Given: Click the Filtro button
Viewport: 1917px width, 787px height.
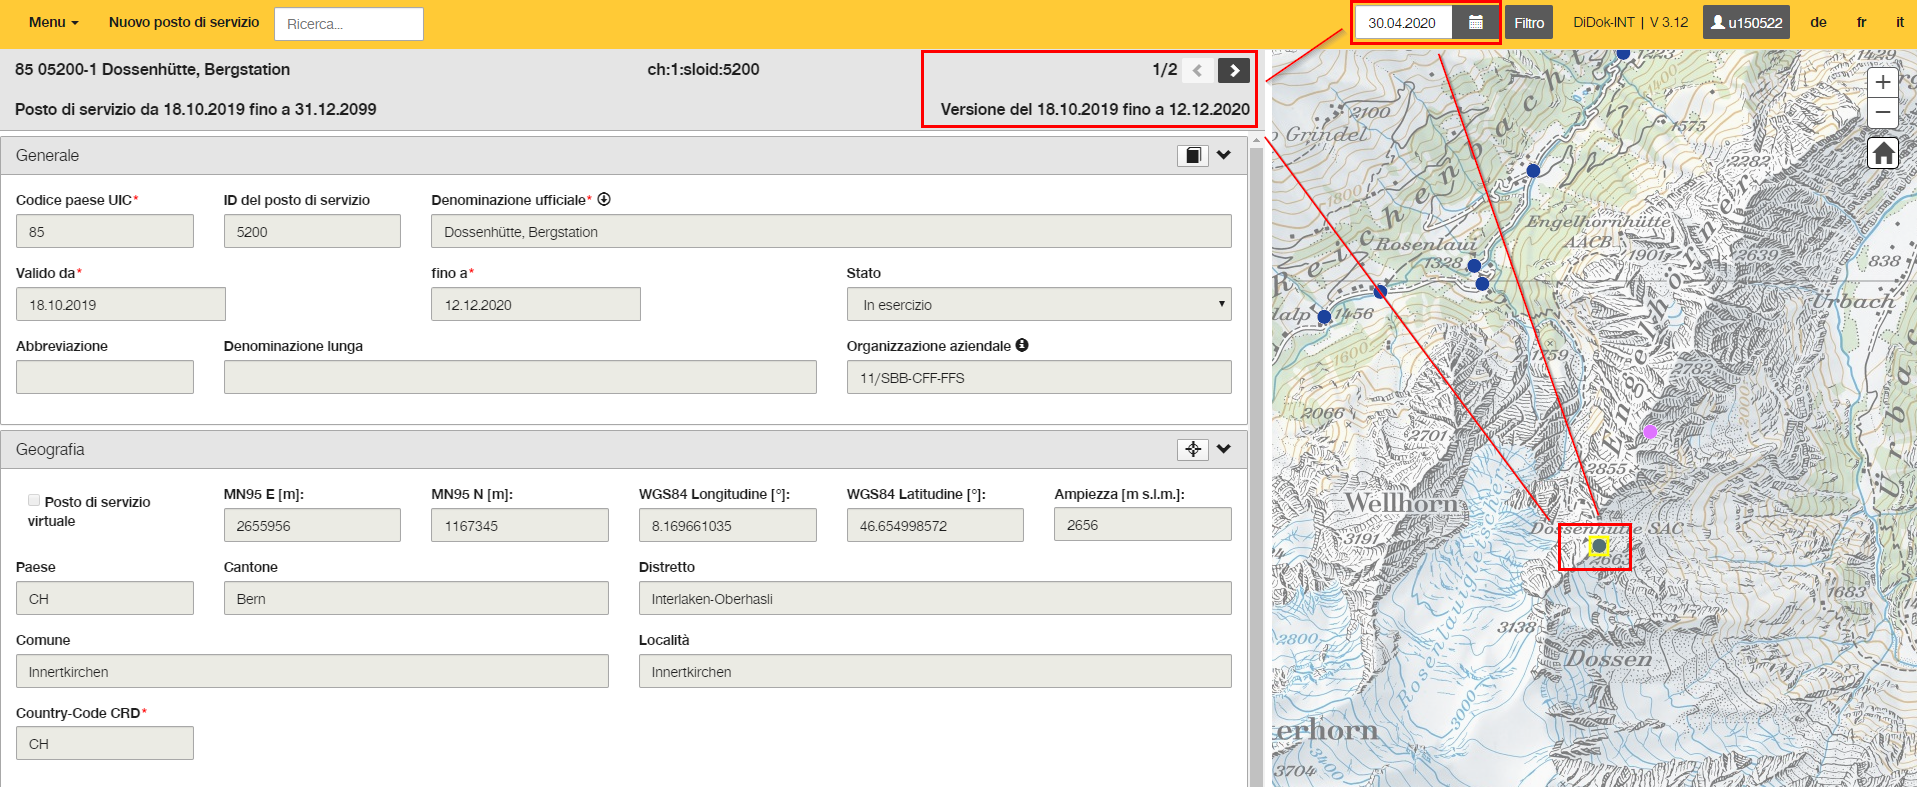Looking at the screenshot, I should 1529,23.
